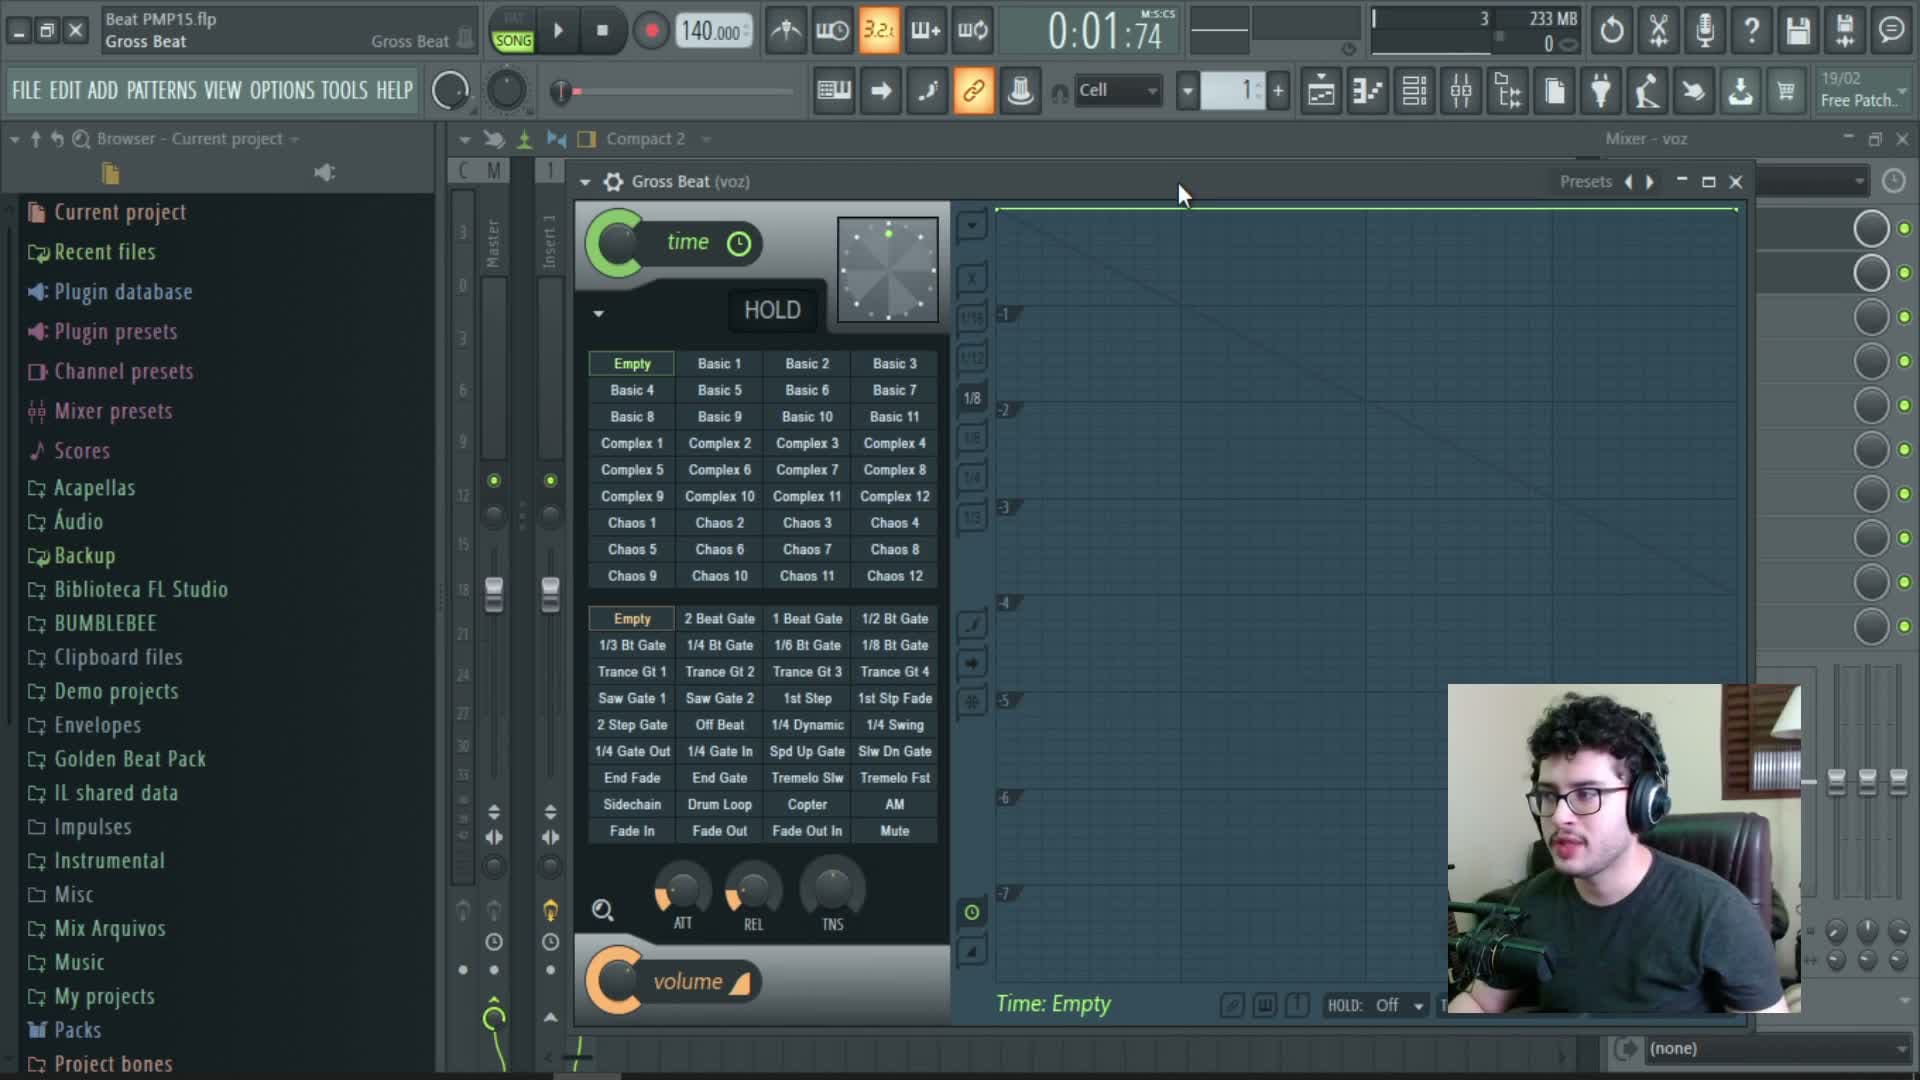Open the Mixer presets browser folder
The height and width of the screenshot is (1080, 1920).
pyautogui.click(x=113, y=411)
